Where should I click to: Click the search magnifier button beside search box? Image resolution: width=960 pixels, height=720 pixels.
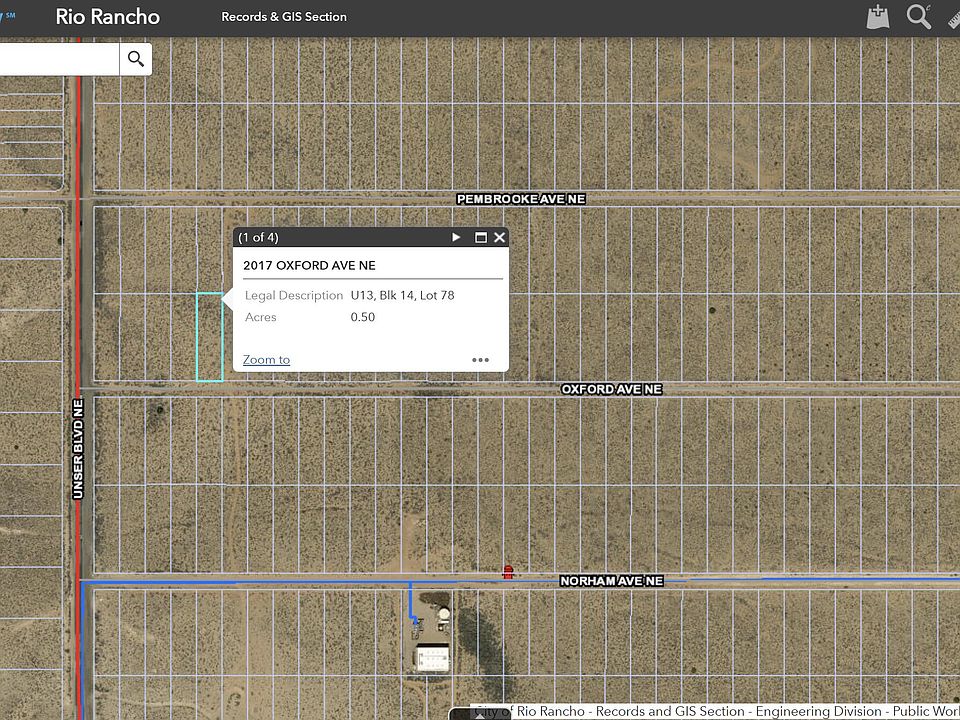tap(135, 59)
